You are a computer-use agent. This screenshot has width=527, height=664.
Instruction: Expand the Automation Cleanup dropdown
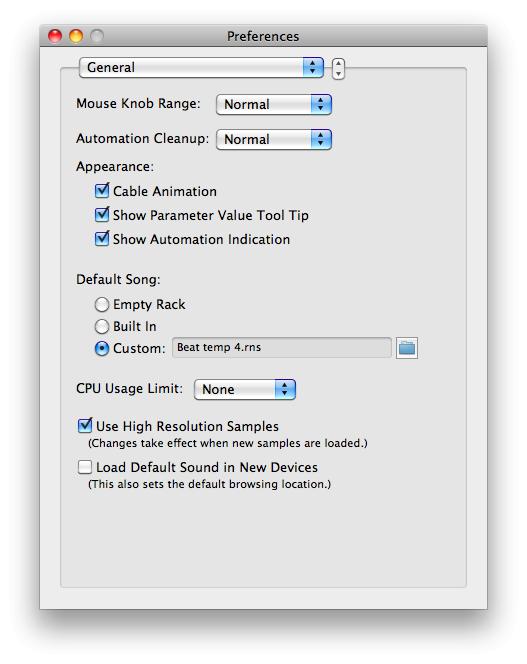[x=274, y=139]
